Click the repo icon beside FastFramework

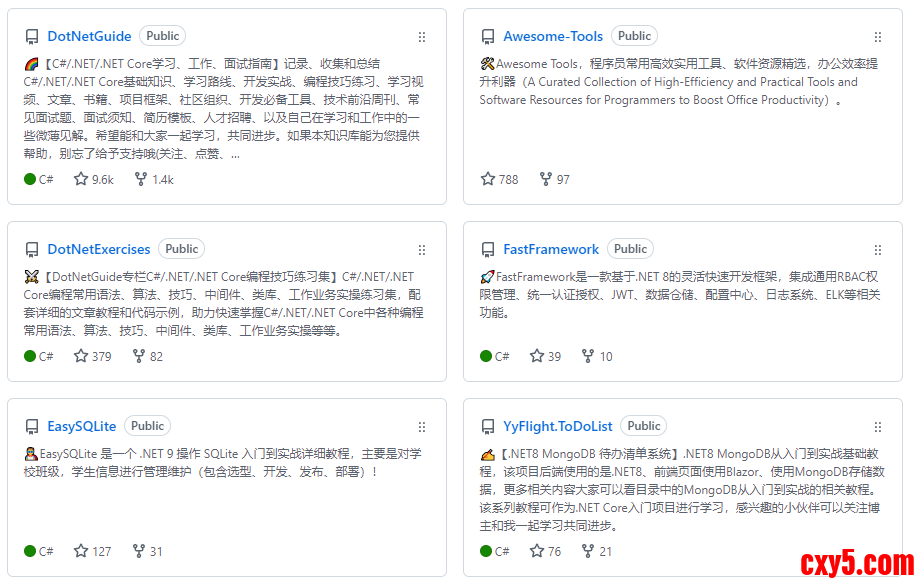[488, 250]
